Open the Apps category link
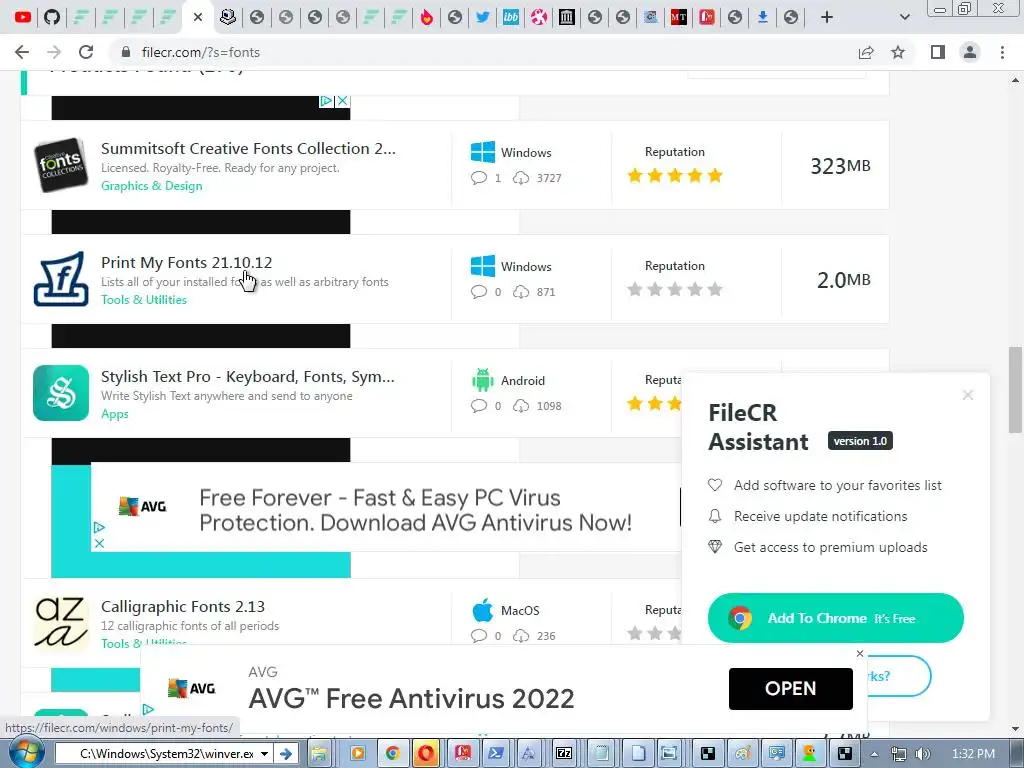The image size is (1024, 768). tap(114, 414)
